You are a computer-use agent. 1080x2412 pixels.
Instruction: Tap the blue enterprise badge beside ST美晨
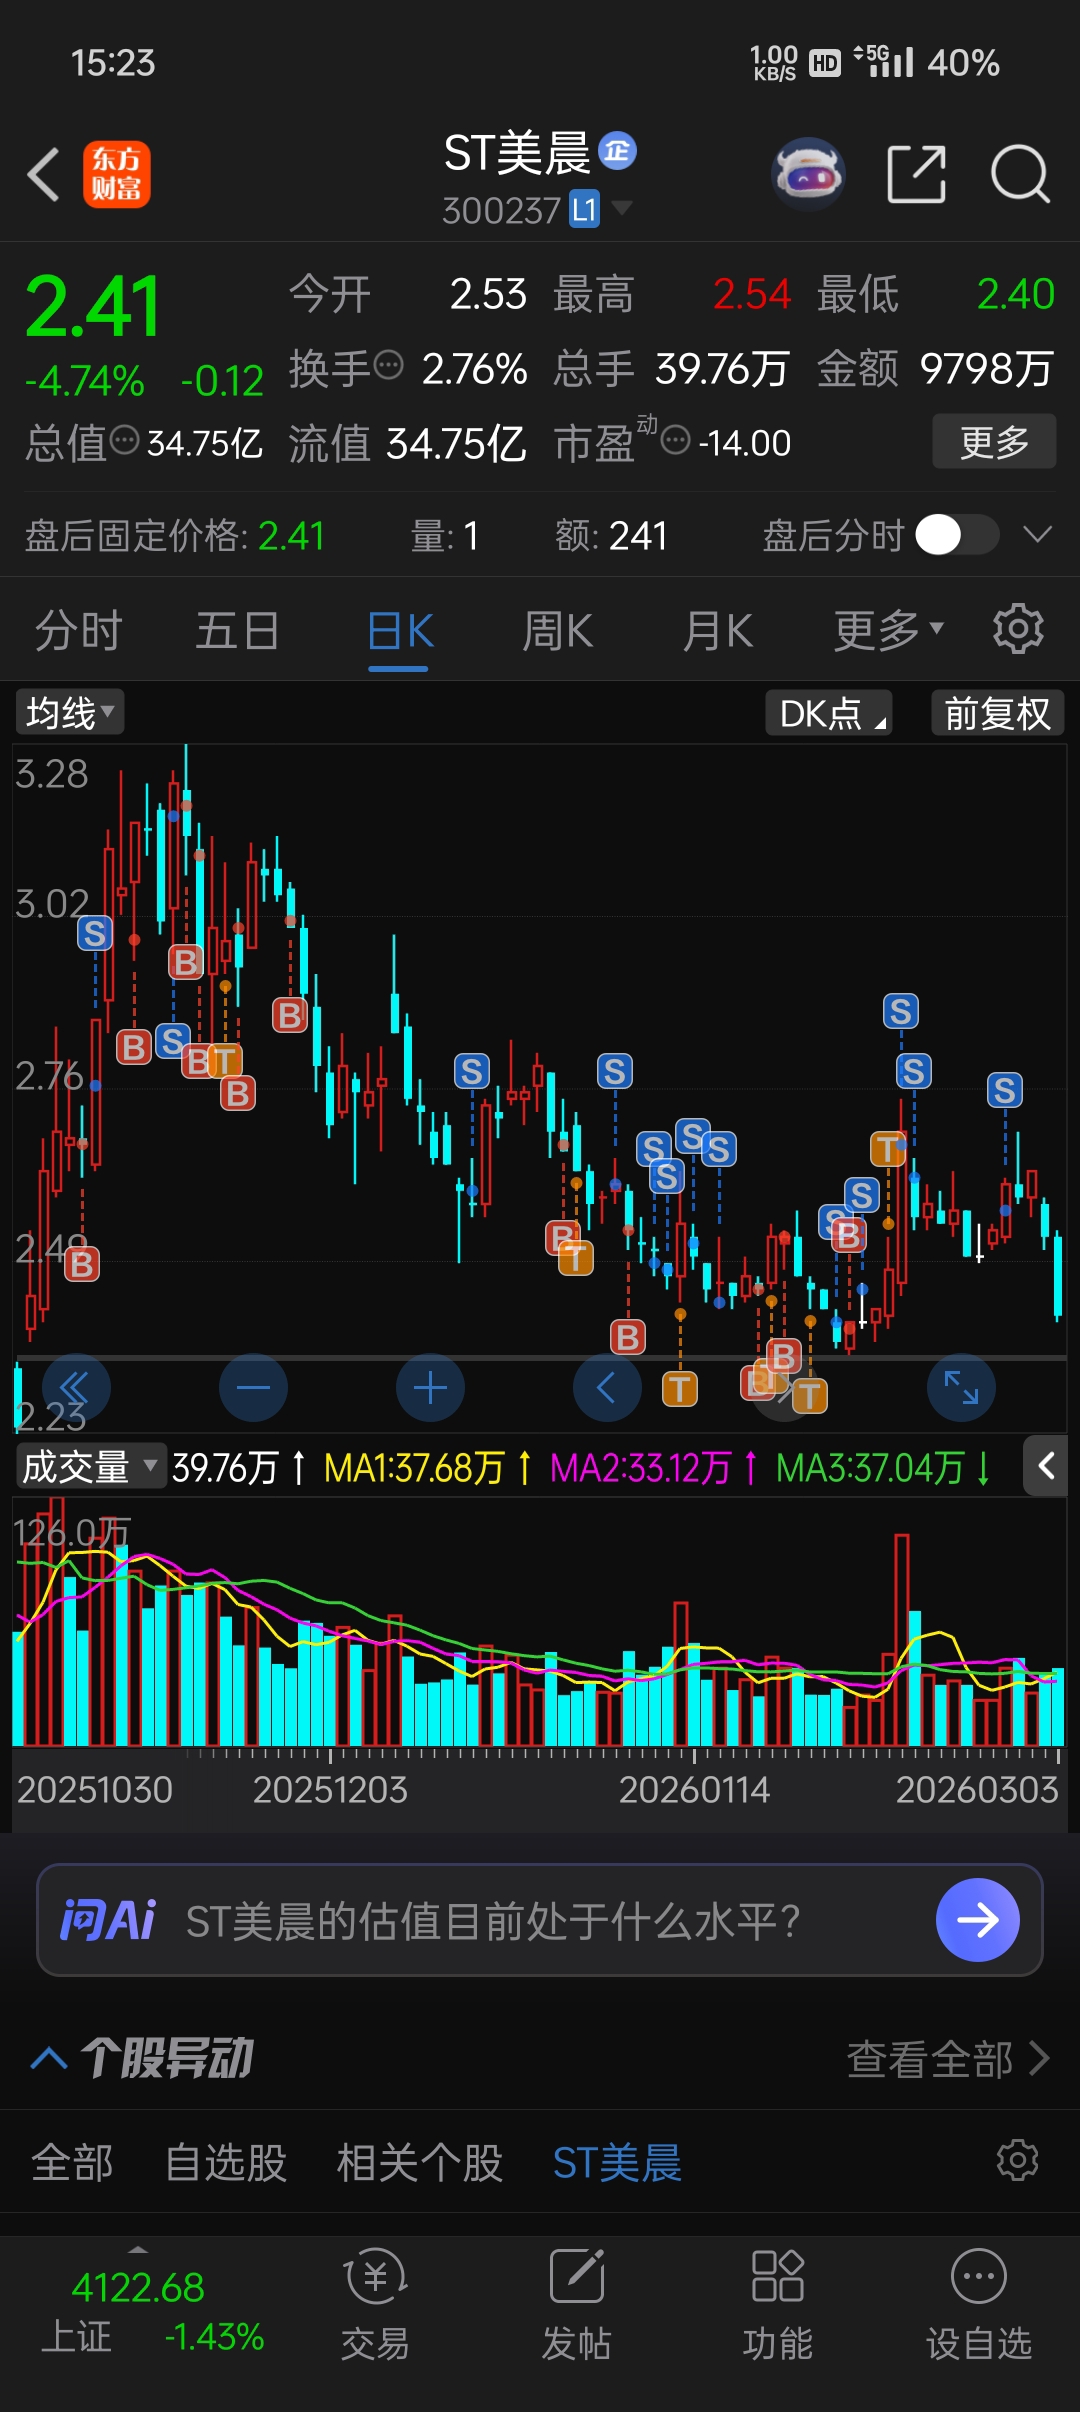pyautogui.click(x=617, y=151)
